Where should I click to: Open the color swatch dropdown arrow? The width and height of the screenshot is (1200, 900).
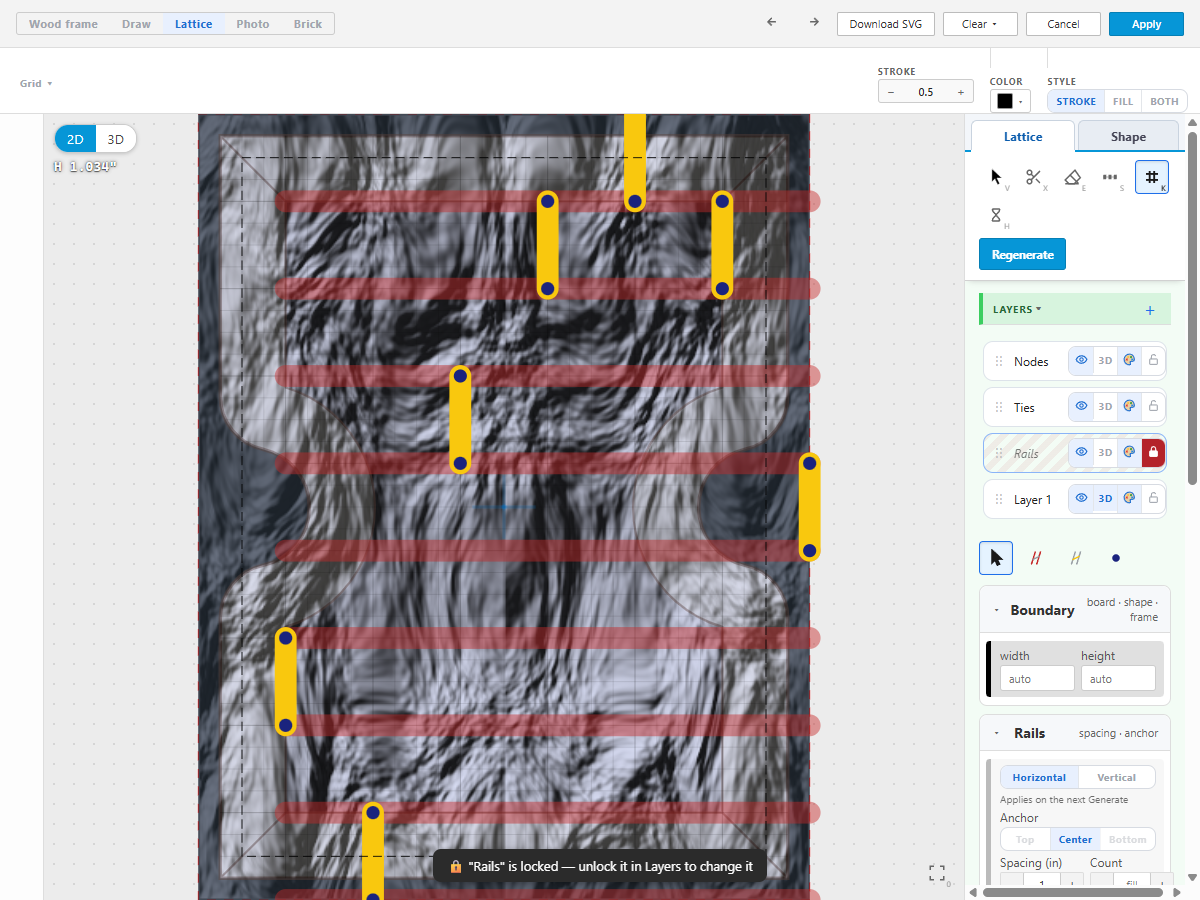point(1021,101)
